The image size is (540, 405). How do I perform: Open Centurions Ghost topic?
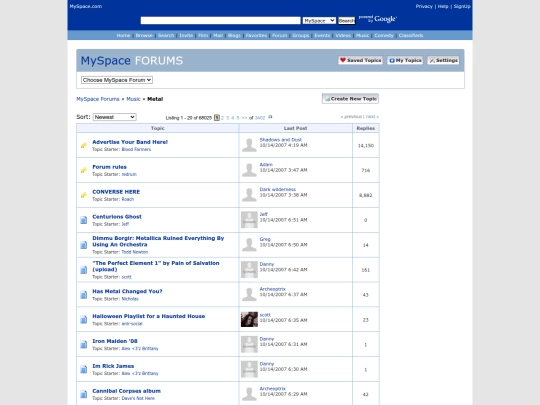(117, 217)
